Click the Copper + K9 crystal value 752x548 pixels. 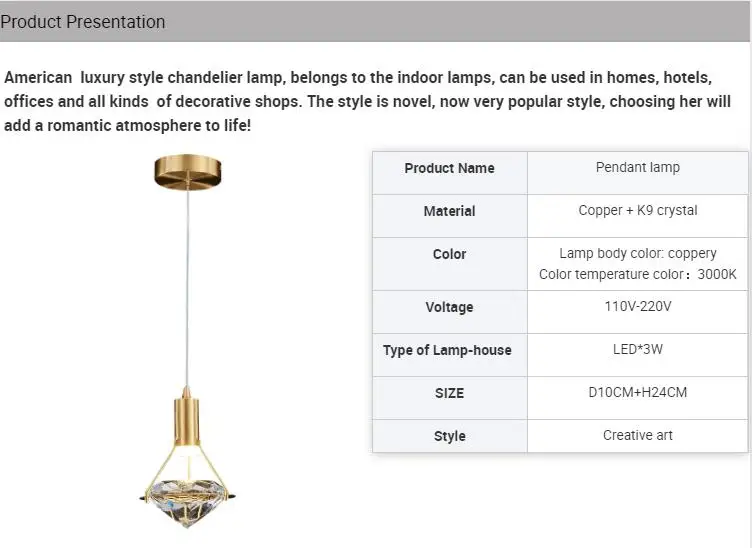[637, 211]
